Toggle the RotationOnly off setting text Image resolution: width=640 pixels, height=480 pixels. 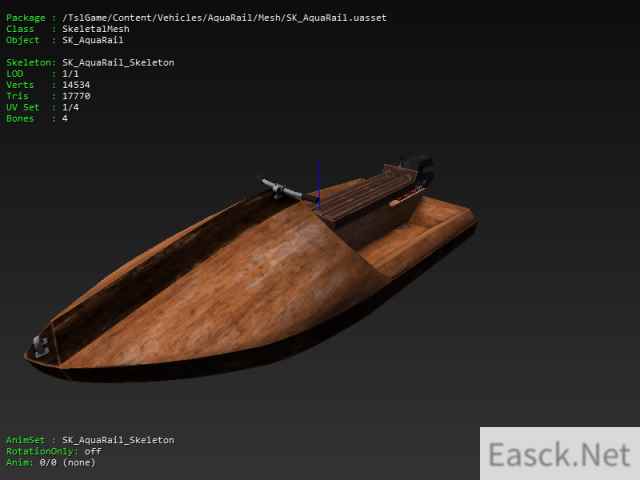click(x=53, y=451)
